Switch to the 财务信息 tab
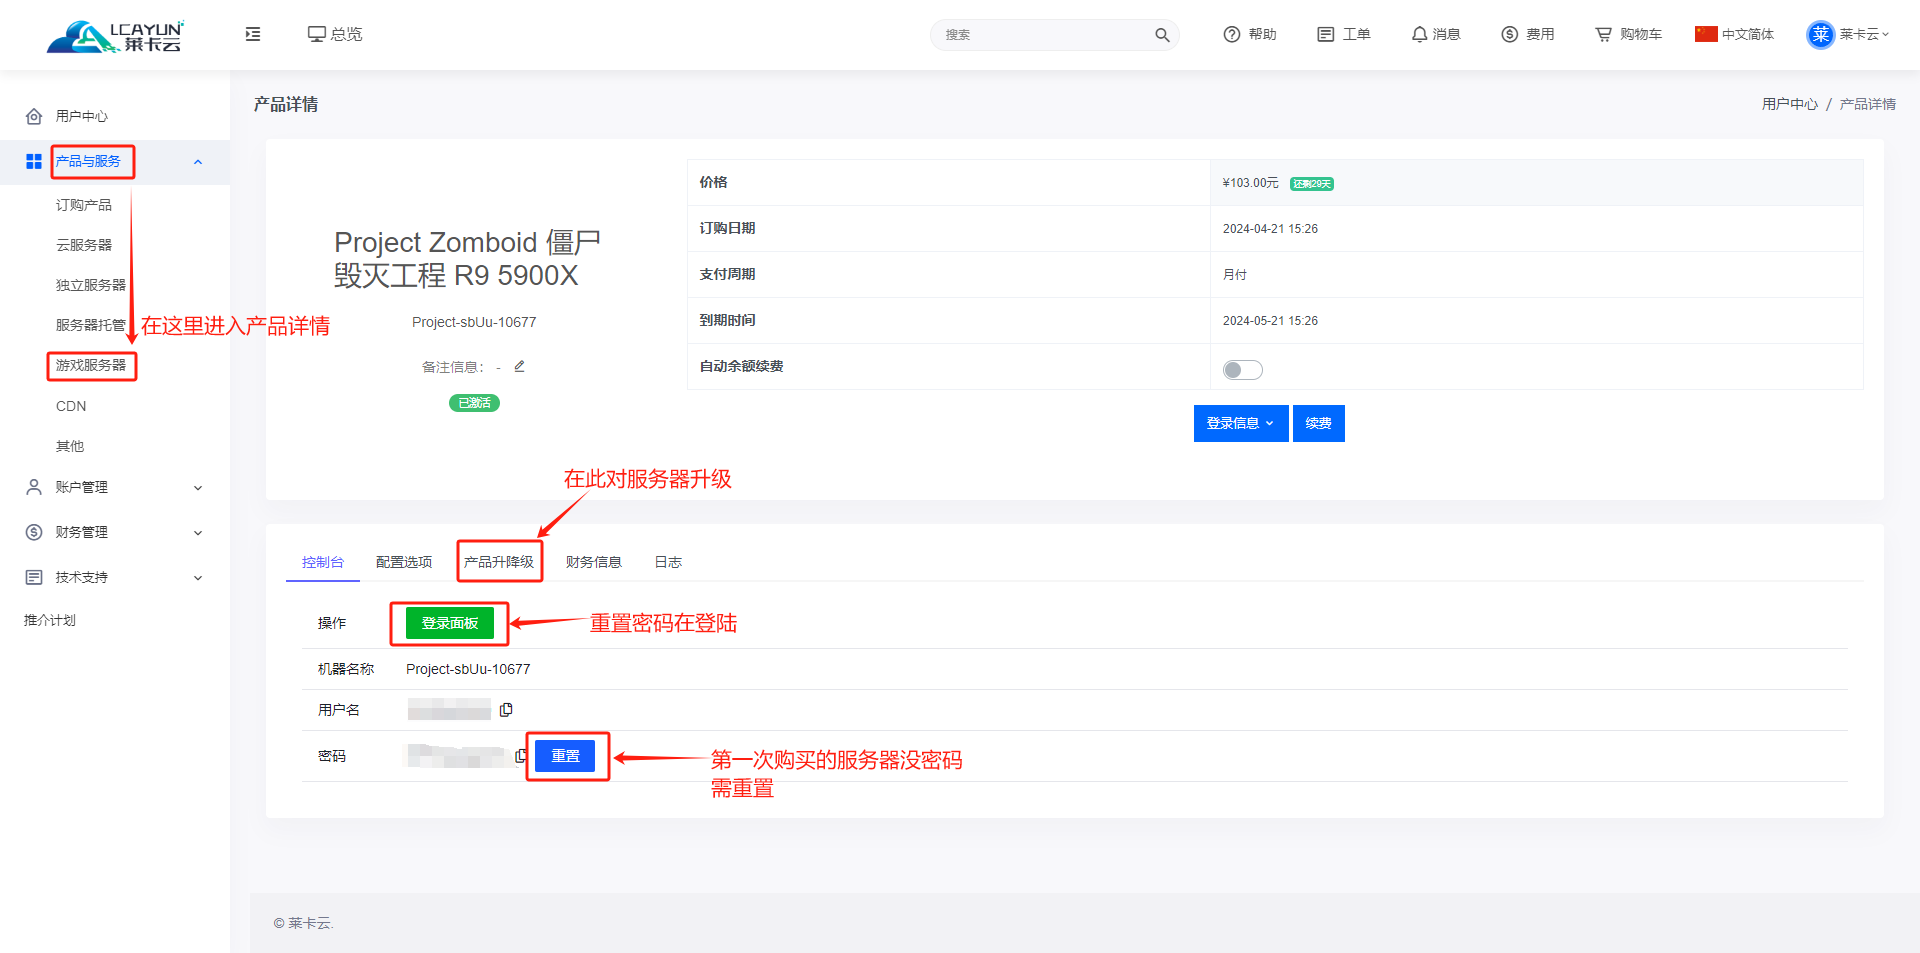The height and width of the screenshot is (953, 1920). tap(594, 562)
